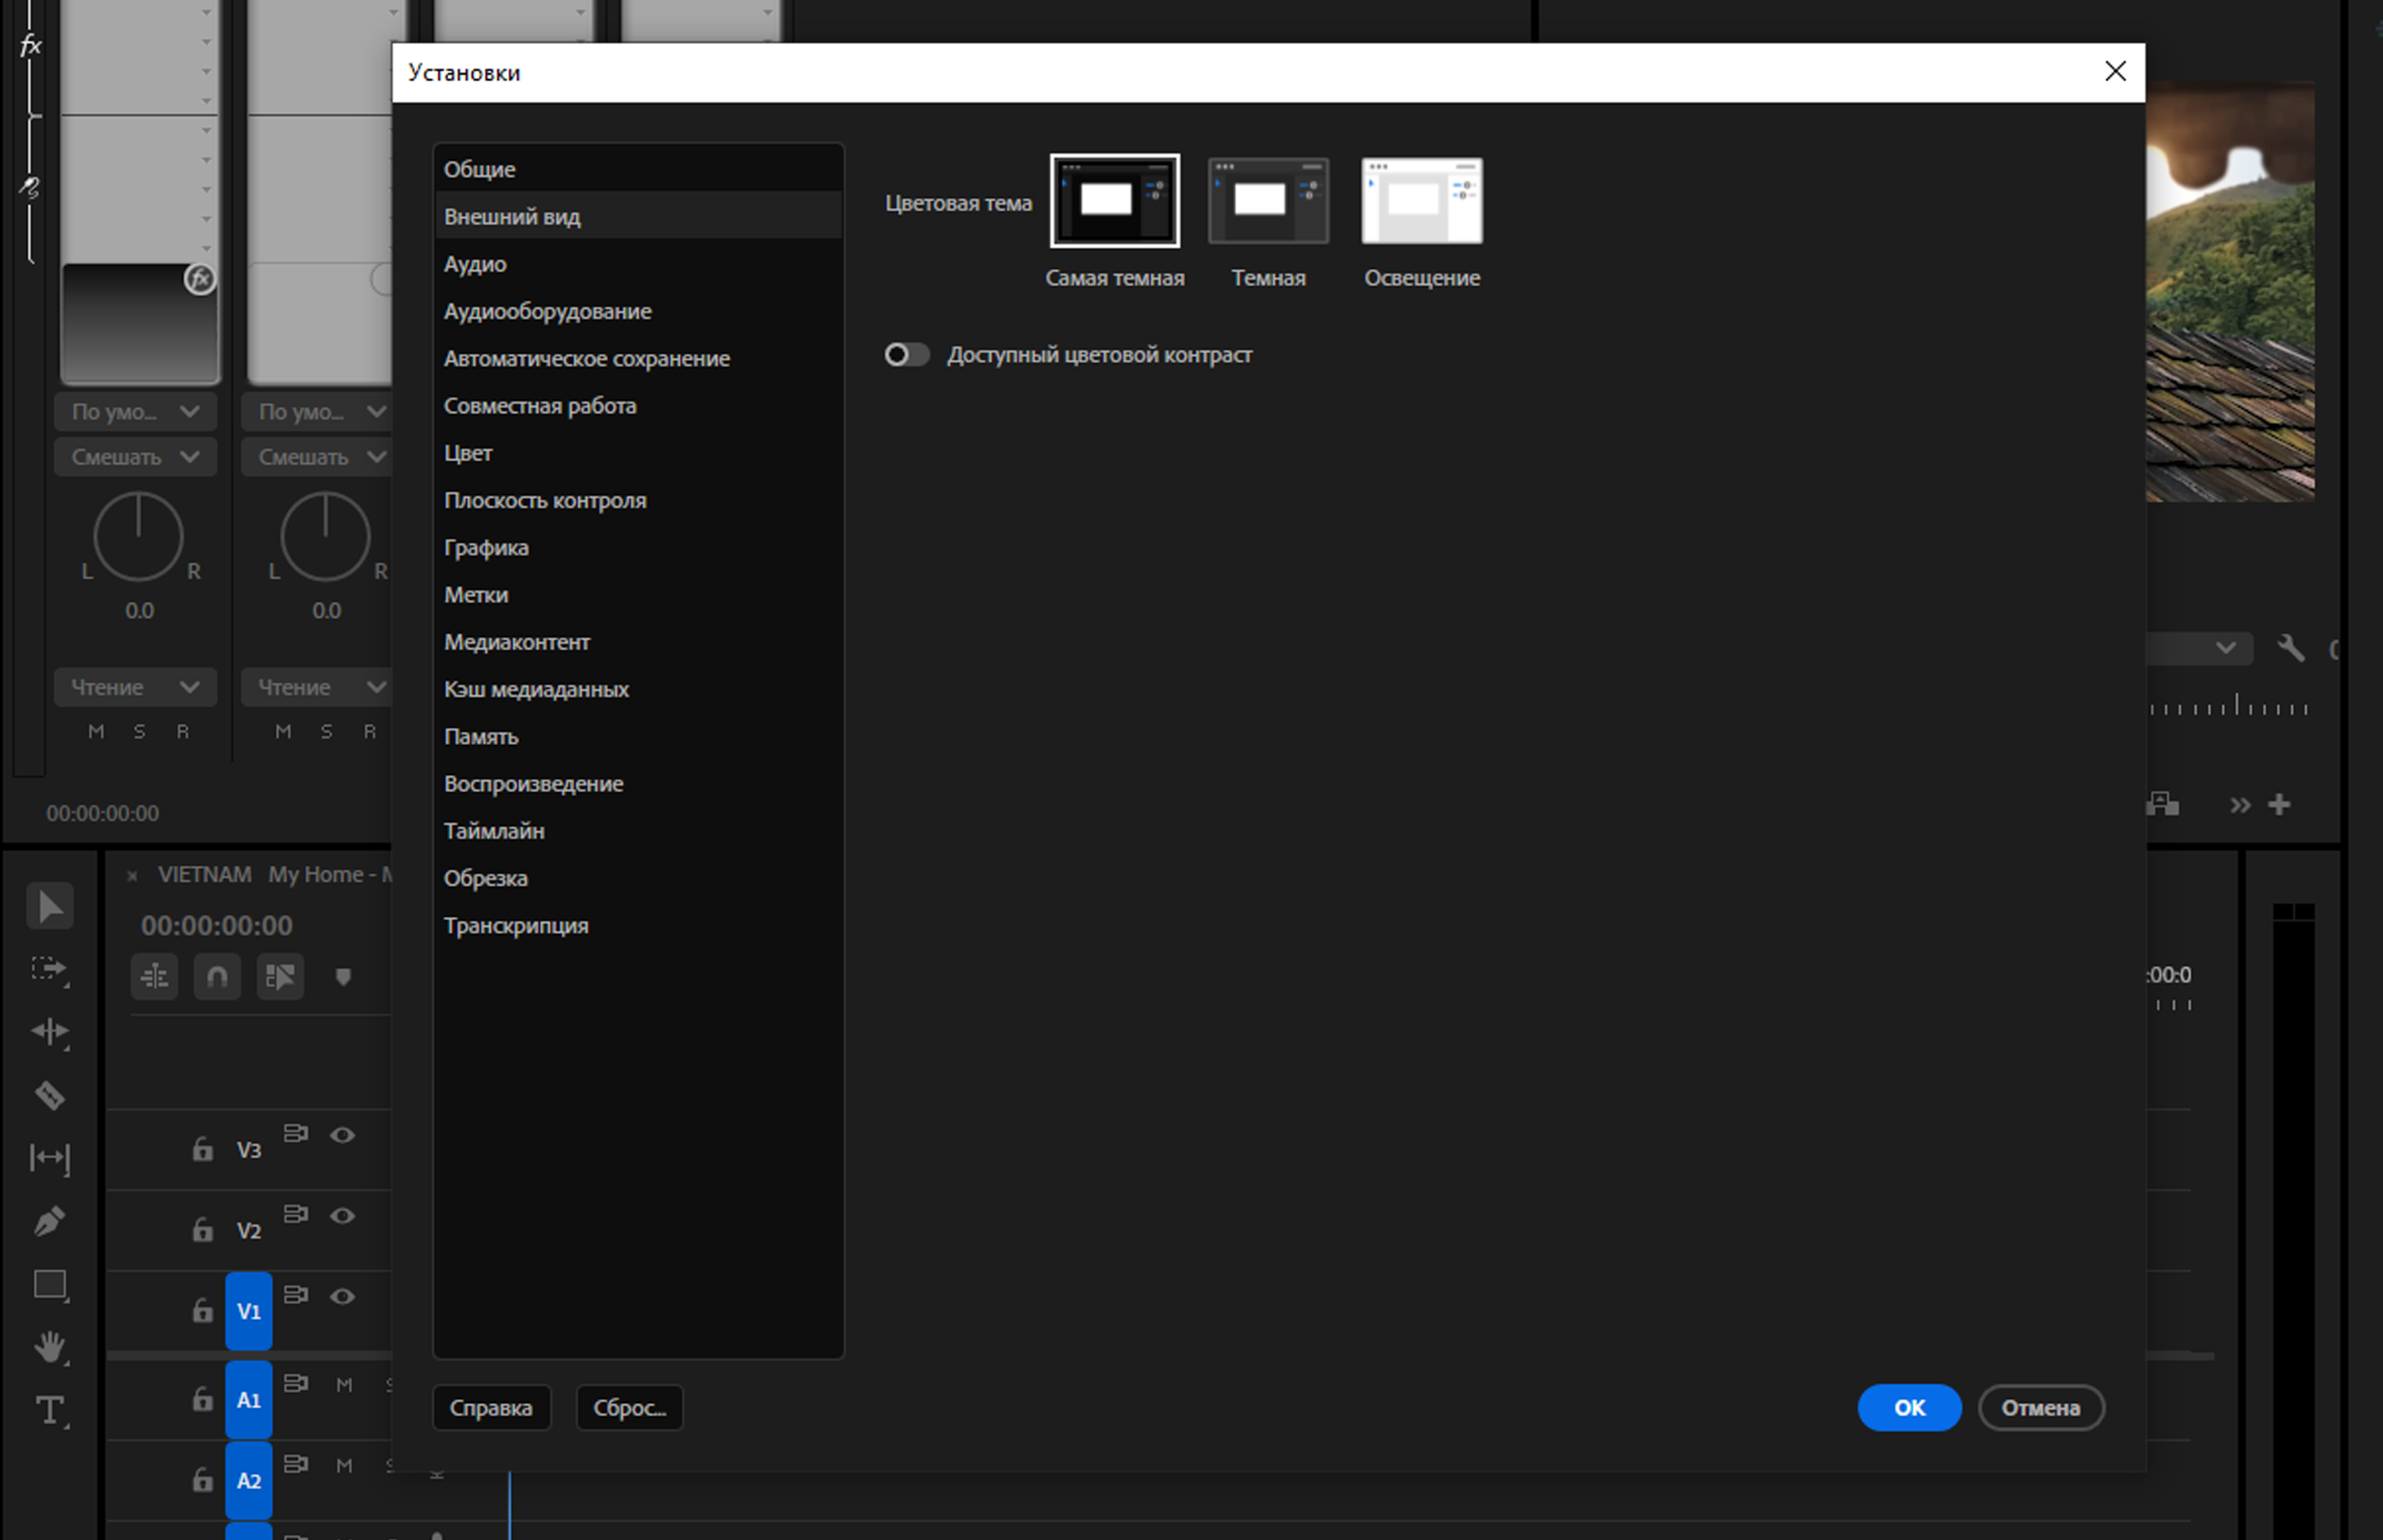
Task: Enable Доступный цветовой контраст toggle
Action: (906, 355)
